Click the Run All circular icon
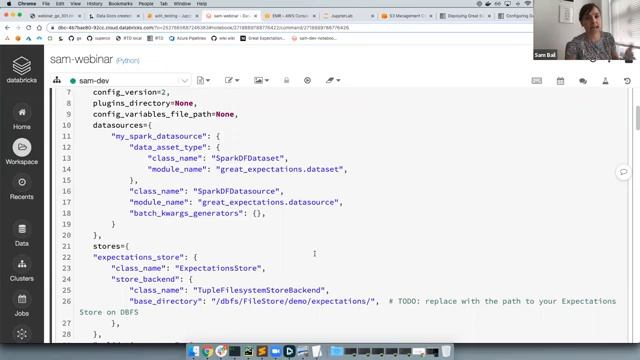 pos(307,80)
